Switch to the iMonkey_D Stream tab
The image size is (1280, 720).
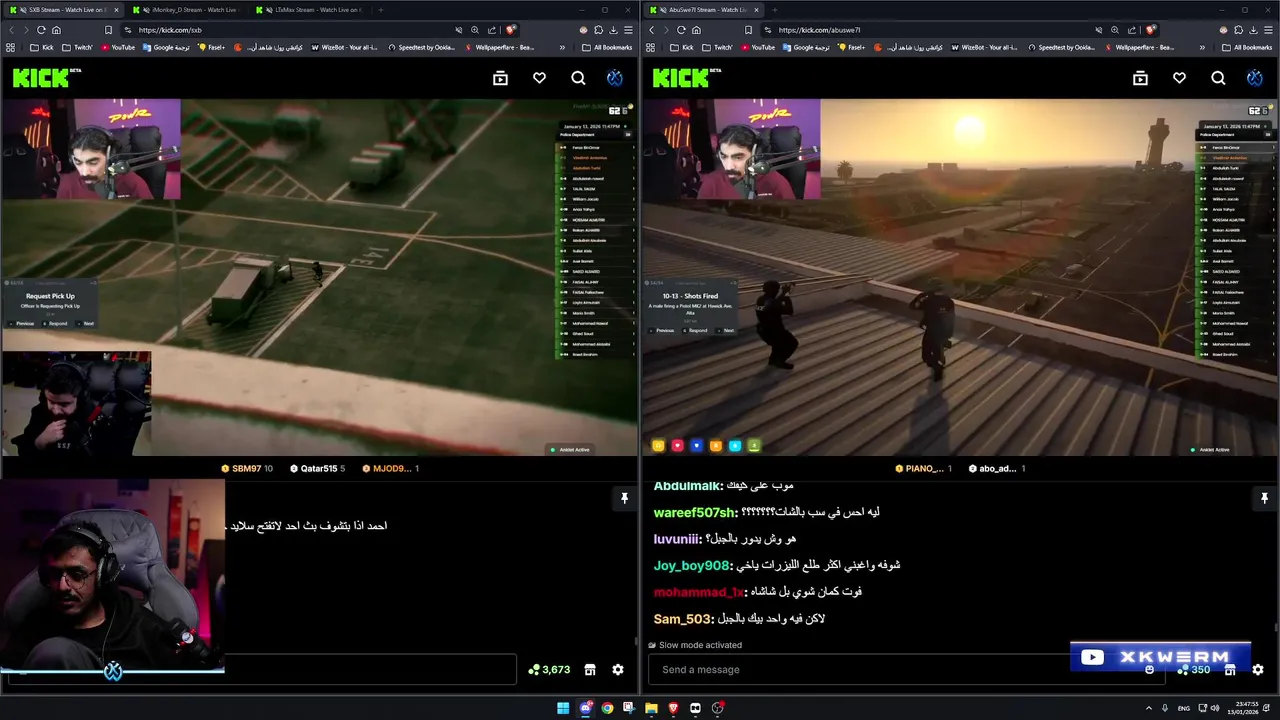coord(189,10)
